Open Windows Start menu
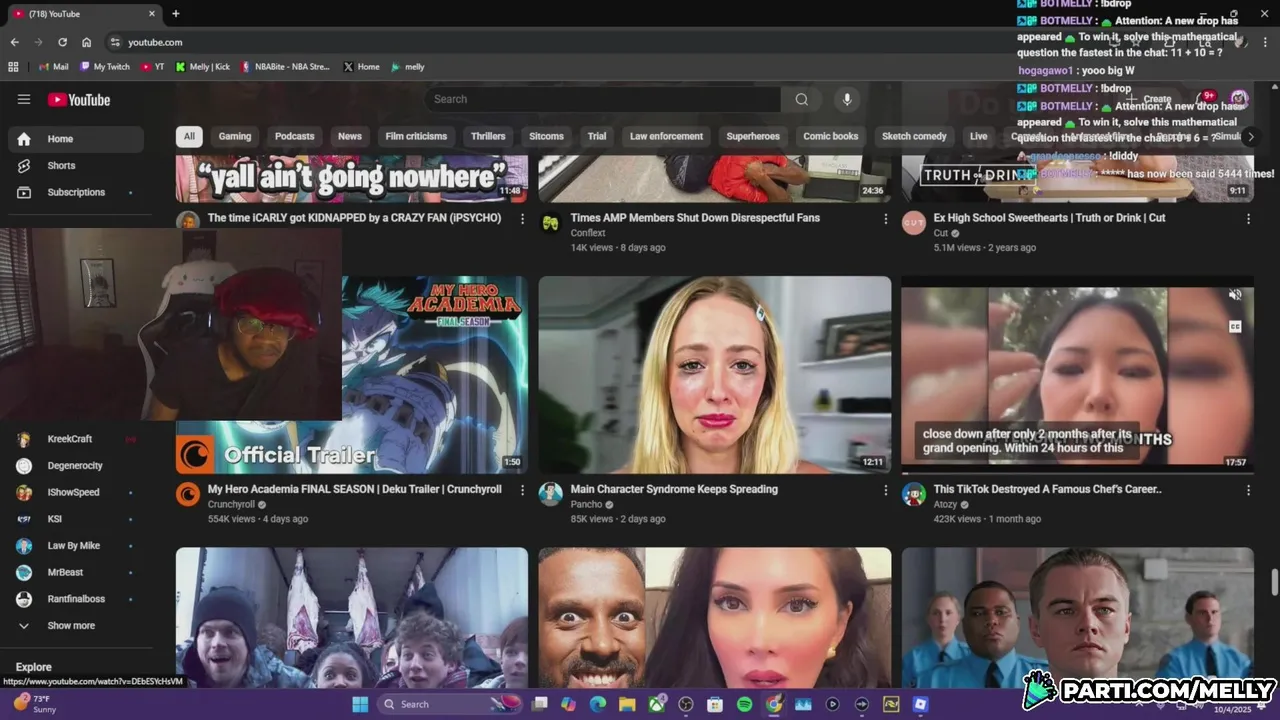This screenshot has height=720, width=1280. tap(360, 704)
